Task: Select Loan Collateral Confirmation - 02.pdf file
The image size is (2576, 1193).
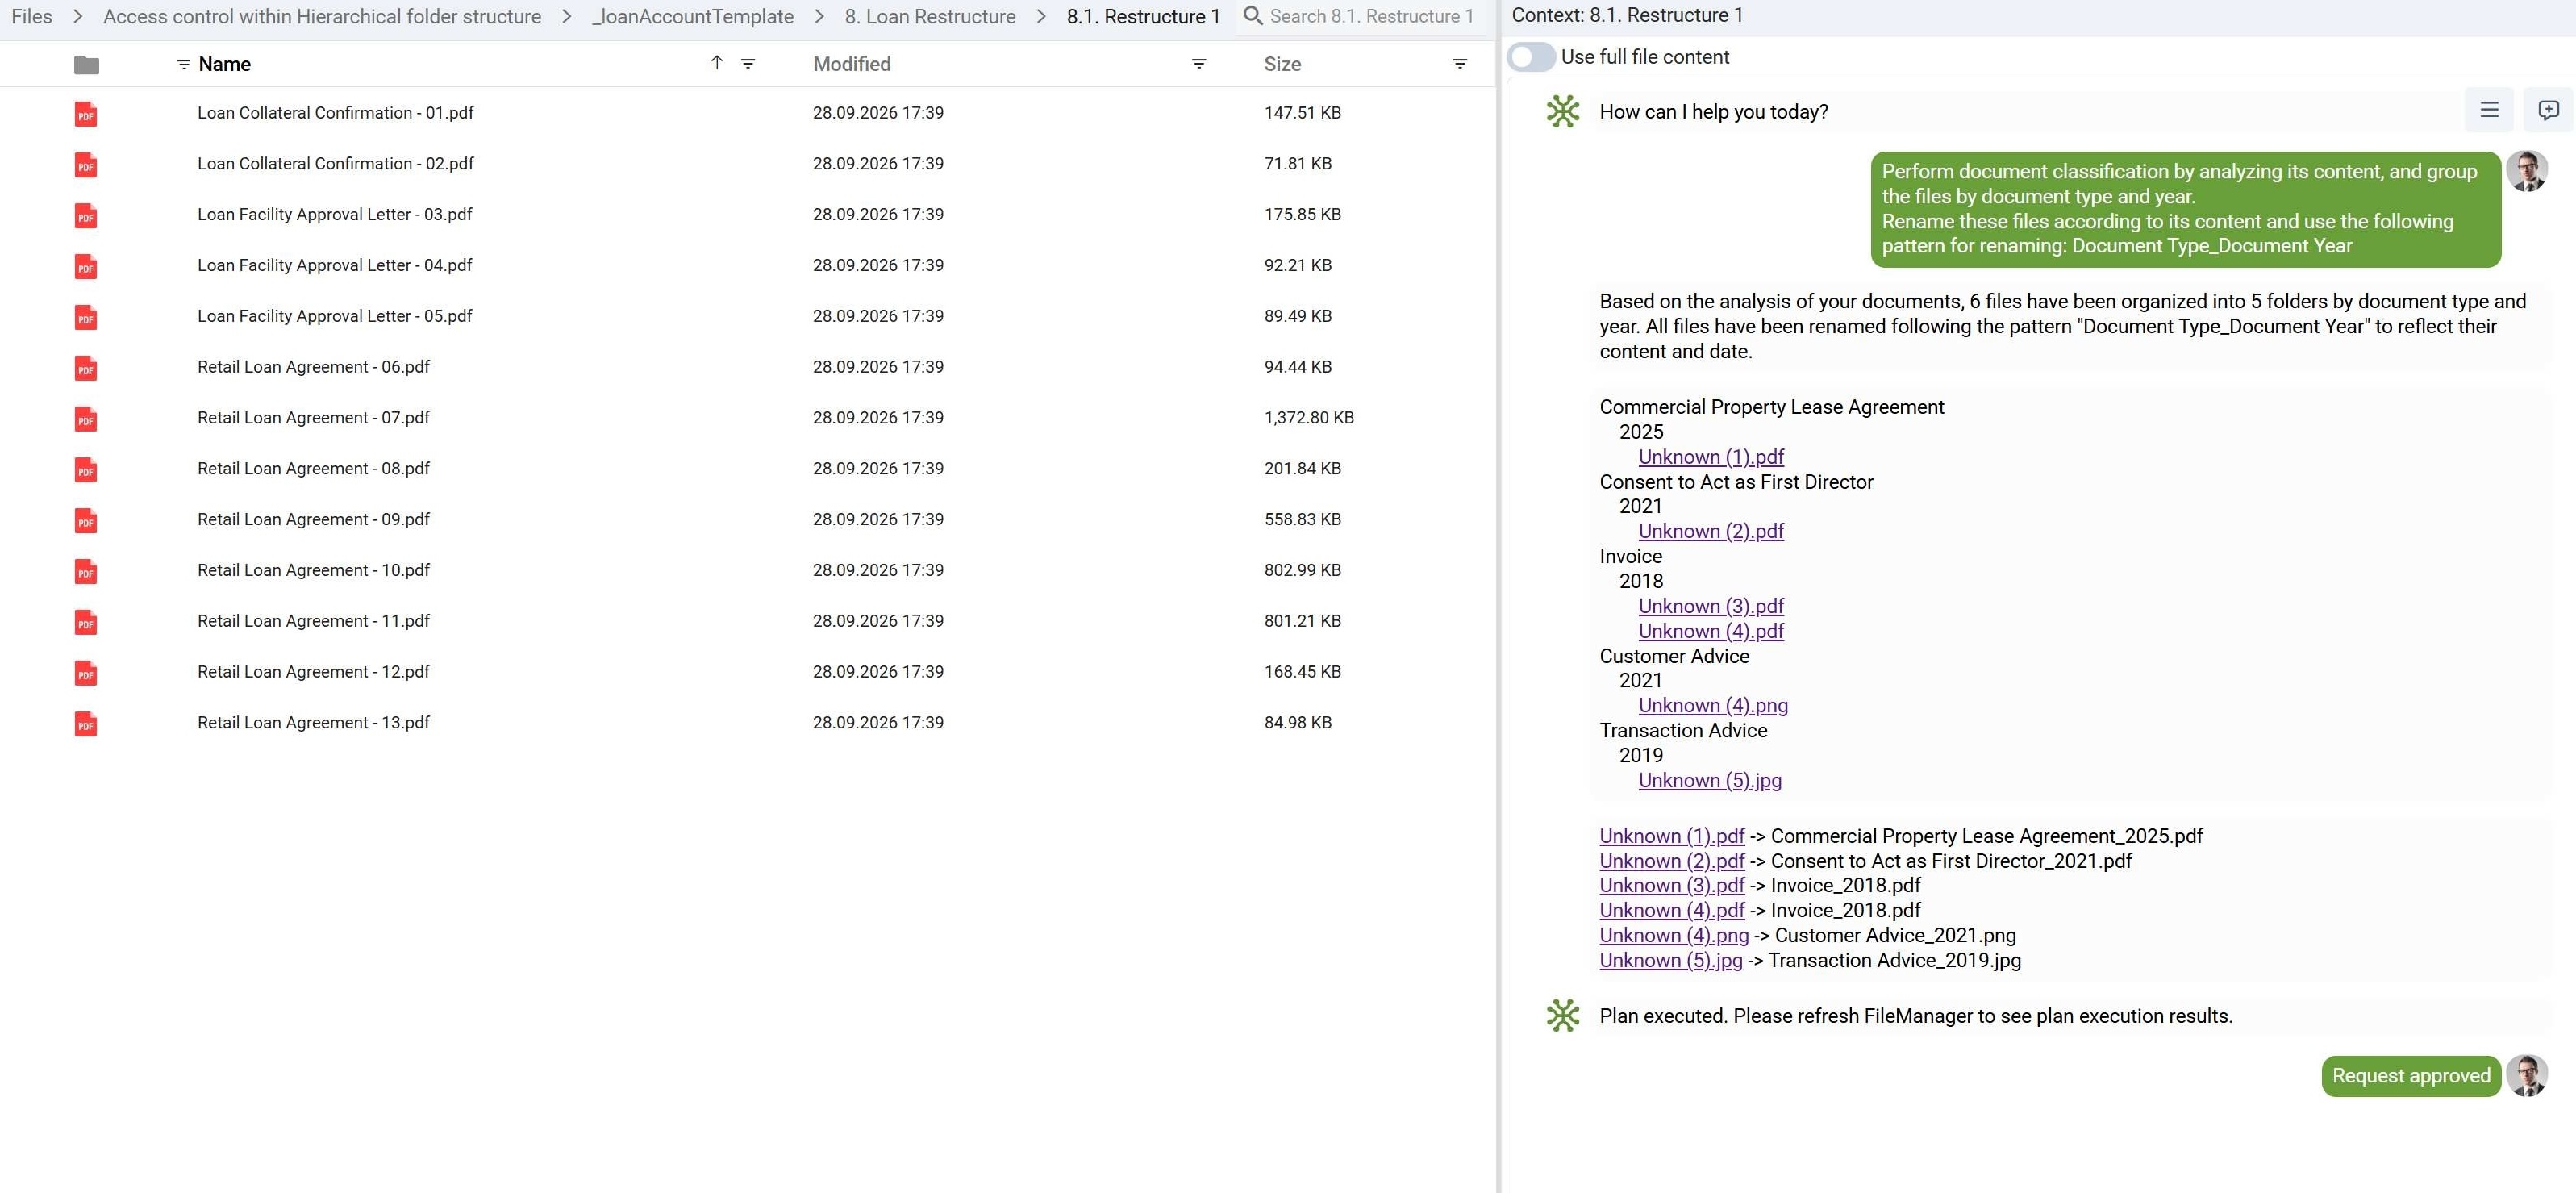Action: click(x=335, y=163)
